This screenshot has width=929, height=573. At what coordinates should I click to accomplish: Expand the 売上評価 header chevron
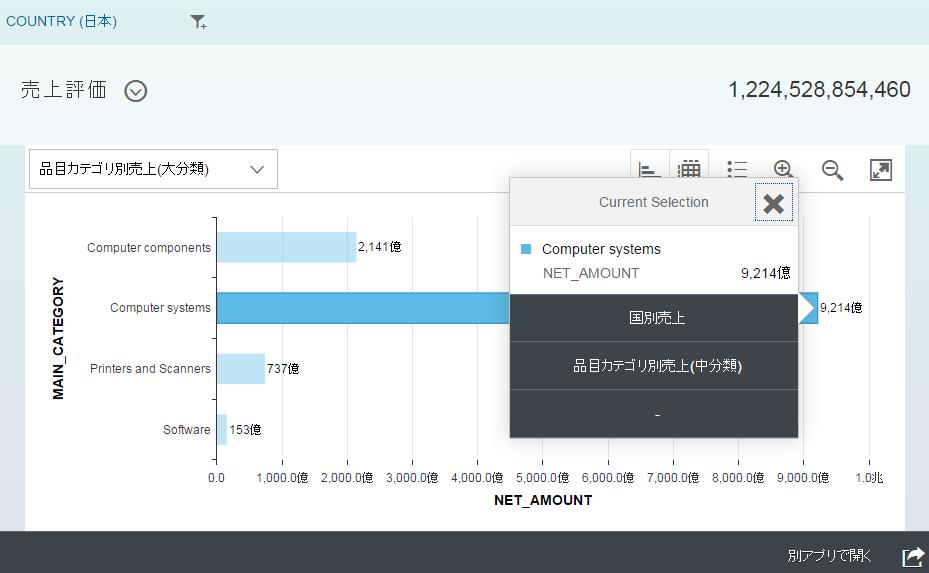click(136, 91)
